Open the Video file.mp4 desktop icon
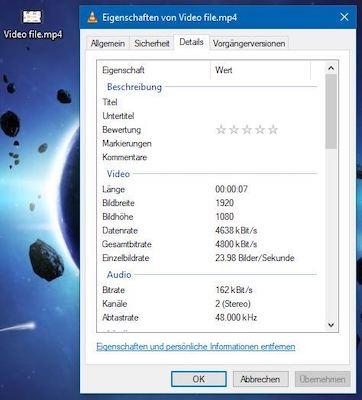This screenshot has width=362, height=400. point(32,24)
